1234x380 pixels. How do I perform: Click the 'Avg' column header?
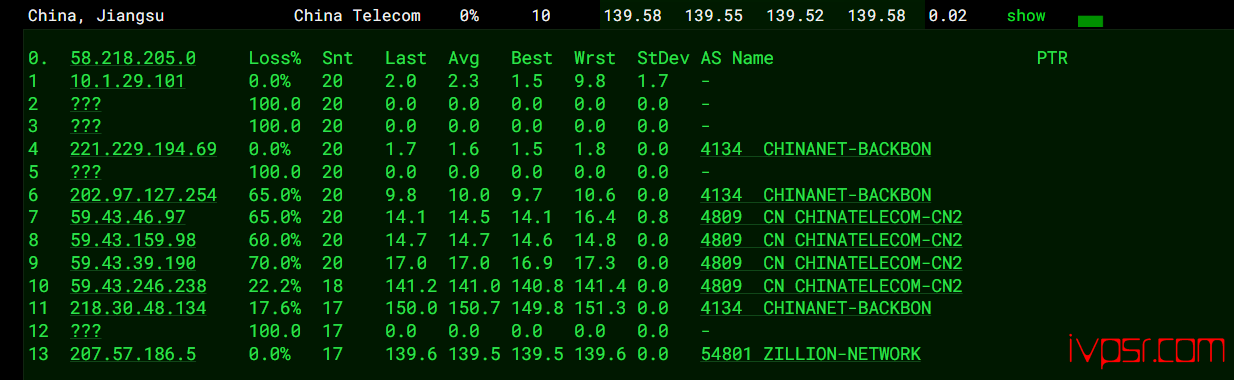464,58
